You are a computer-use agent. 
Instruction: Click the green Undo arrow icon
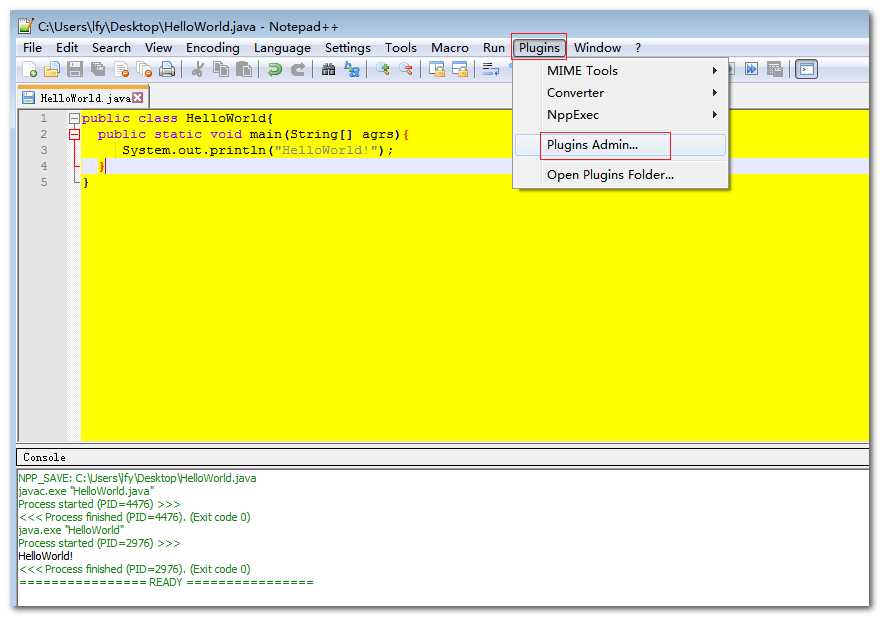coord(274,70)
